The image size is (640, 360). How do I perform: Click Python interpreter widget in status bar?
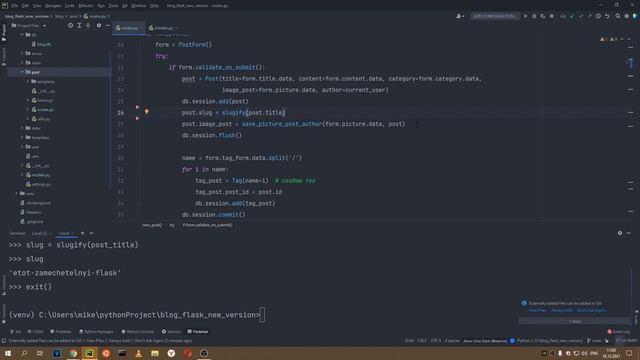tap(549, 341)
